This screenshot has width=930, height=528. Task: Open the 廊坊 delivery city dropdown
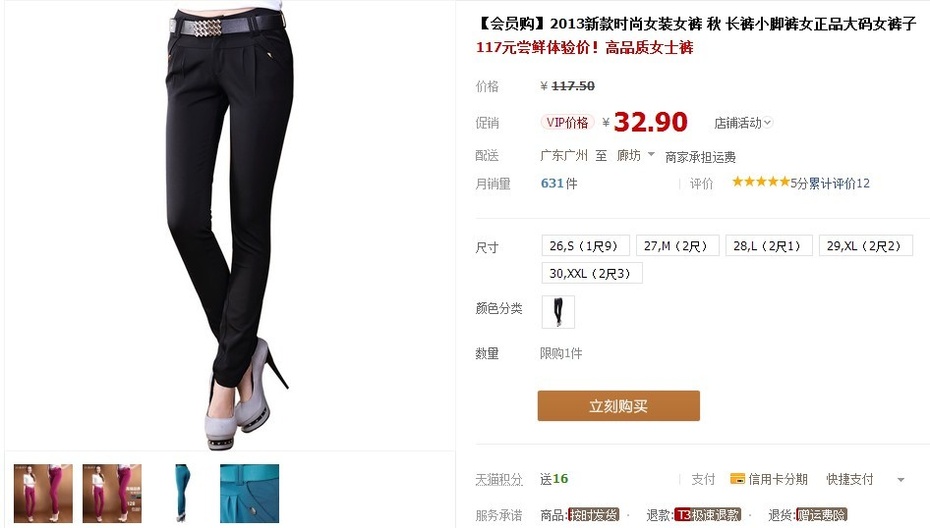tap(635, 155)
